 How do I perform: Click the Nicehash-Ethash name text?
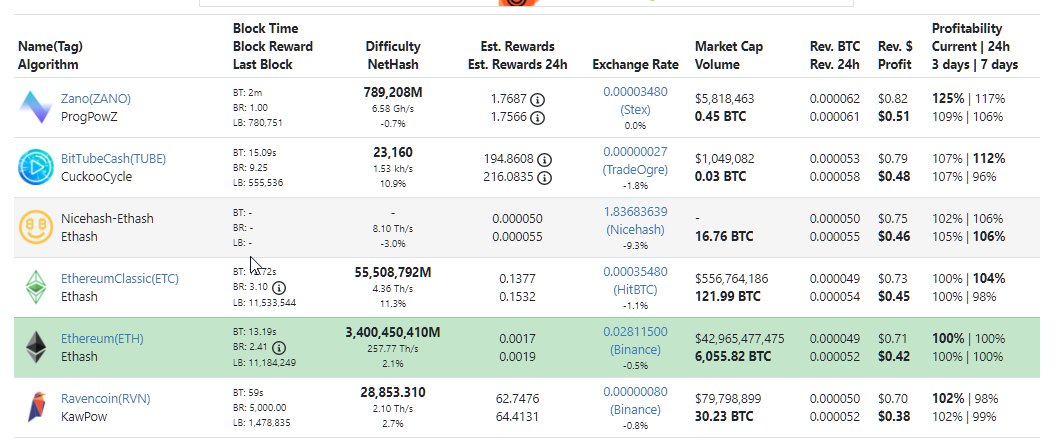[x=107, y=218]
